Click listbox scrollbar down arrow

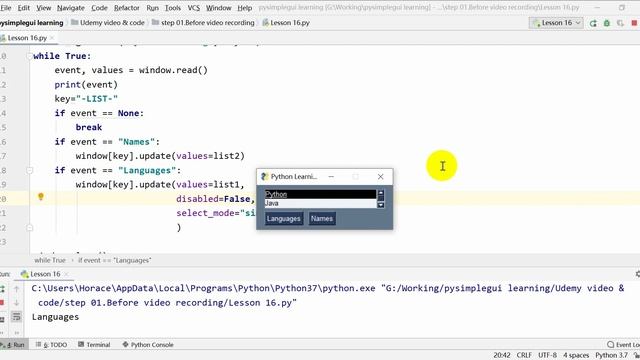[x=381, y=204]
